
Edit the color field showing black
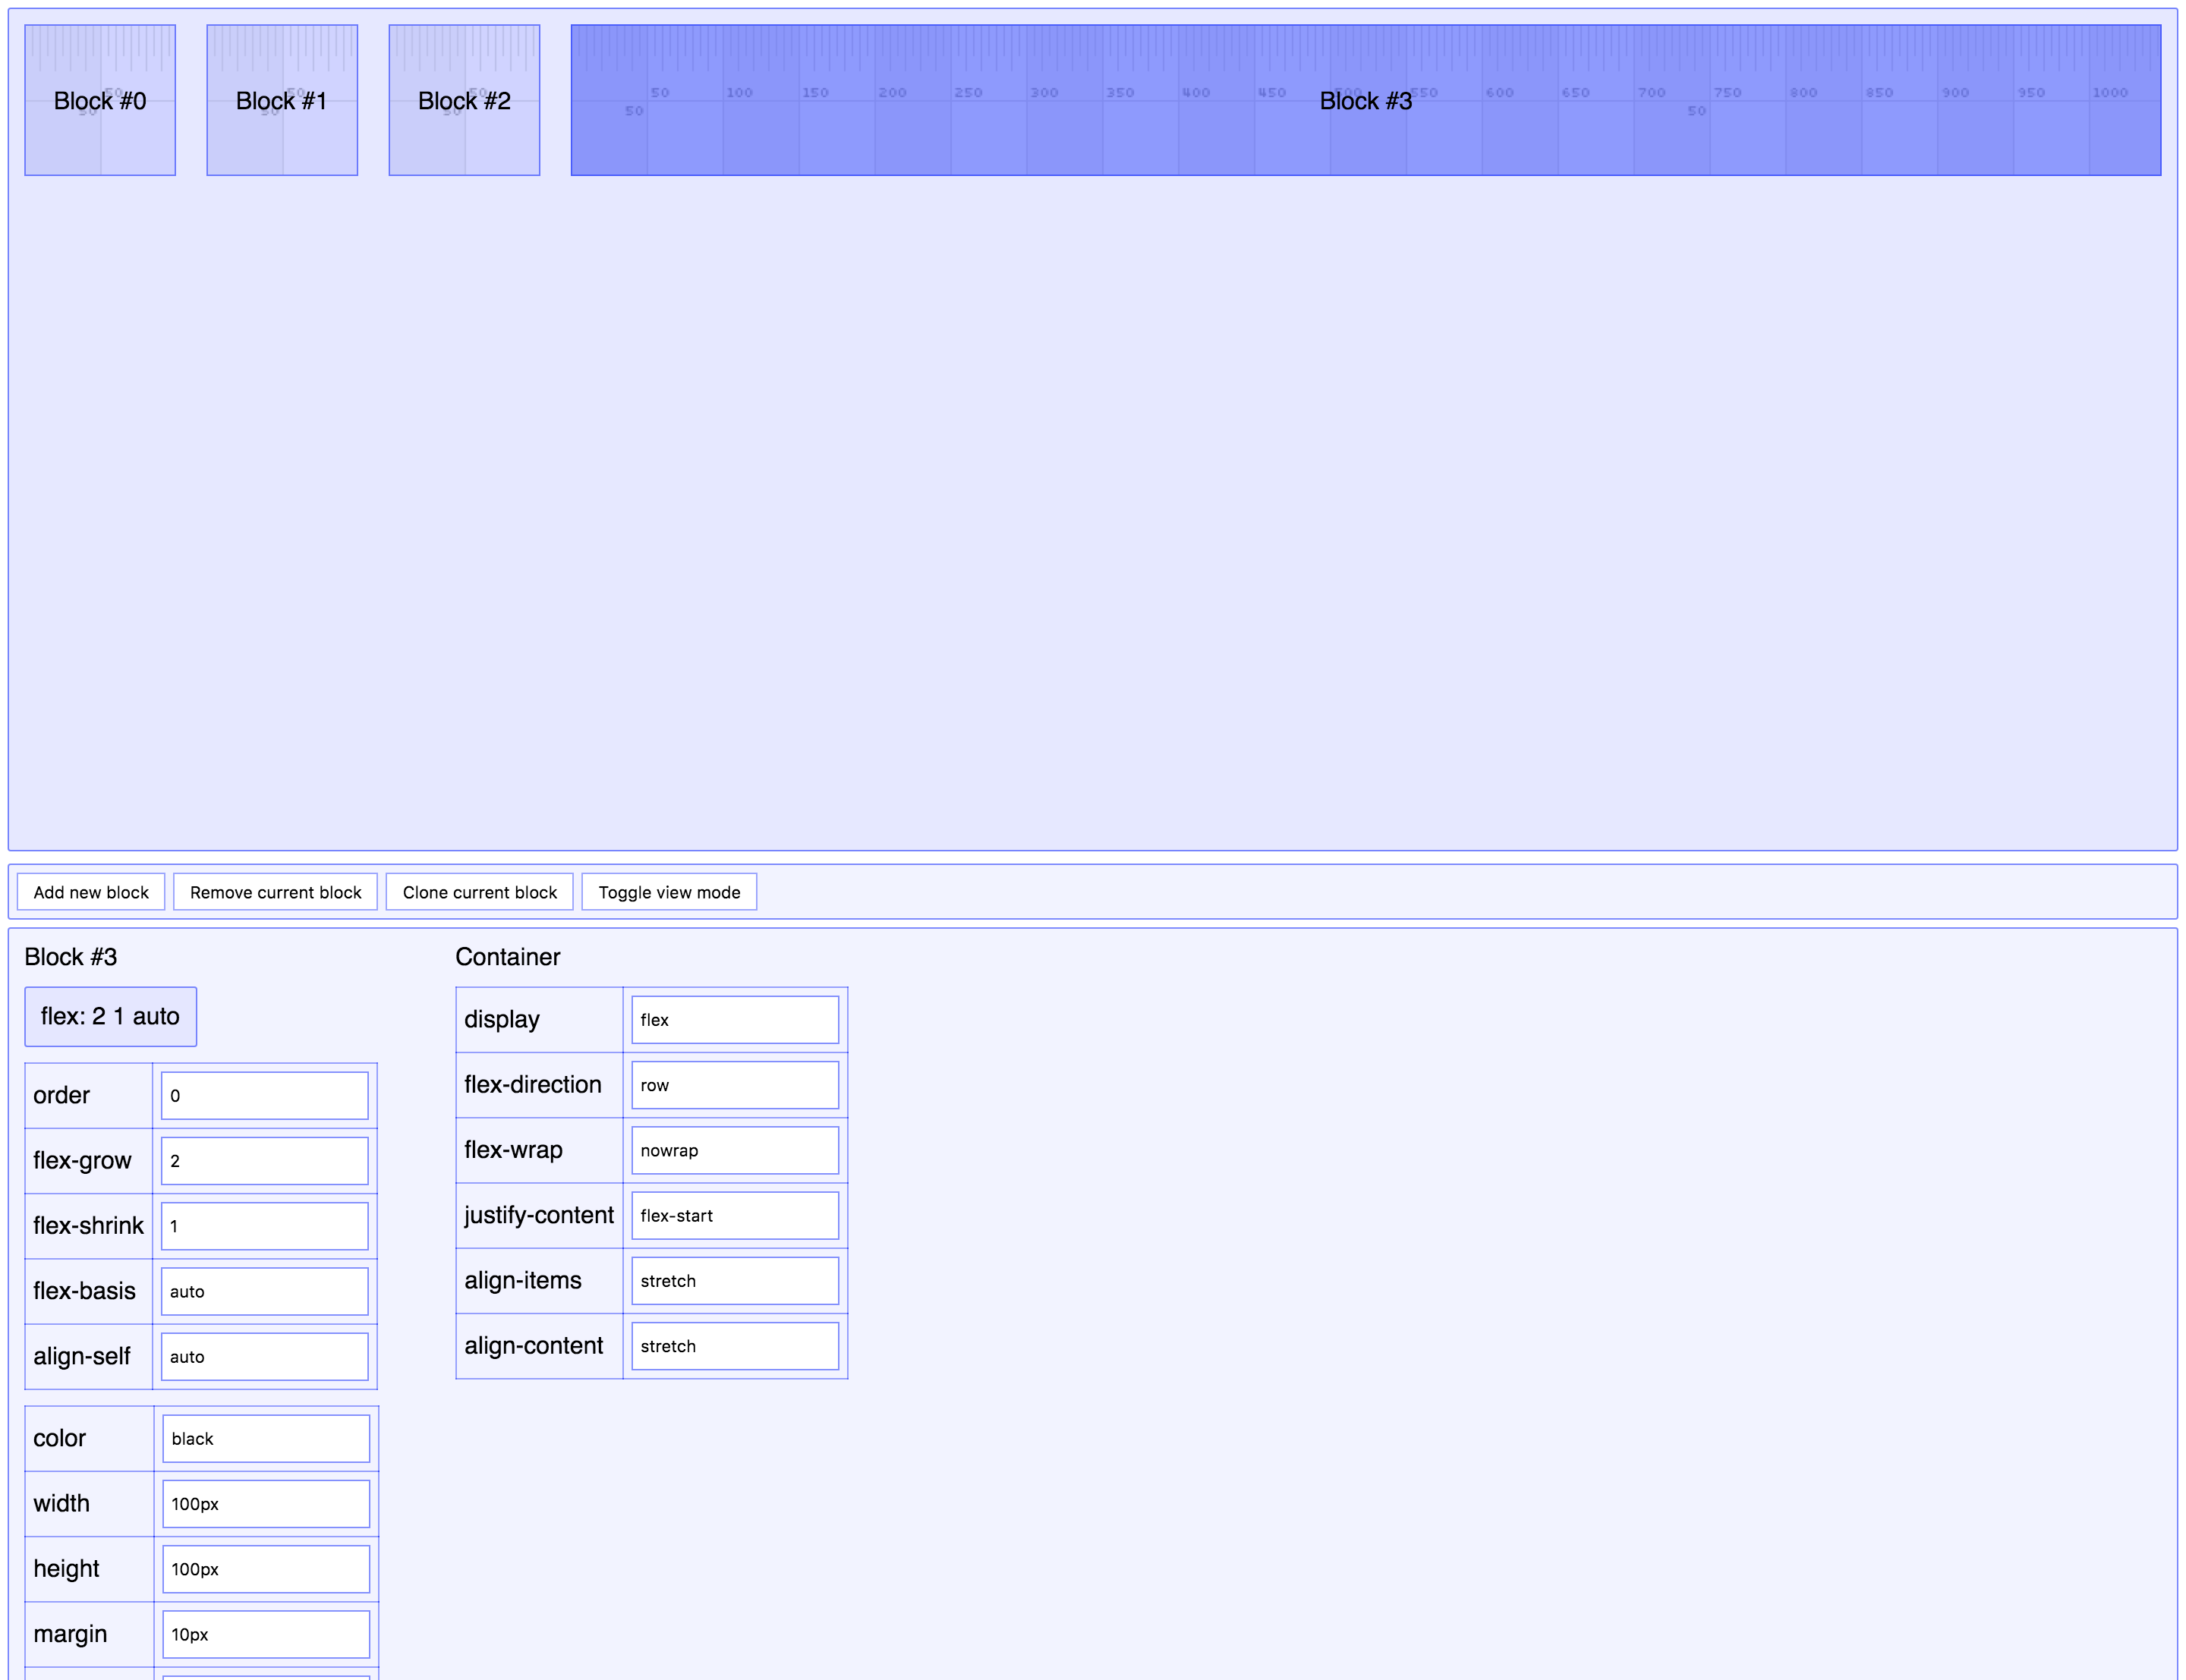point(266,1439)
